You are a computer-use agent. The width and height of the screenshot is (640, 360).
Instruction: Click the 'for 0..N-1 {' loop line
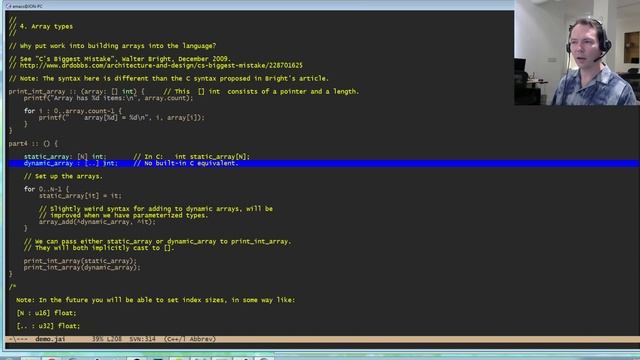click(46, 189)
